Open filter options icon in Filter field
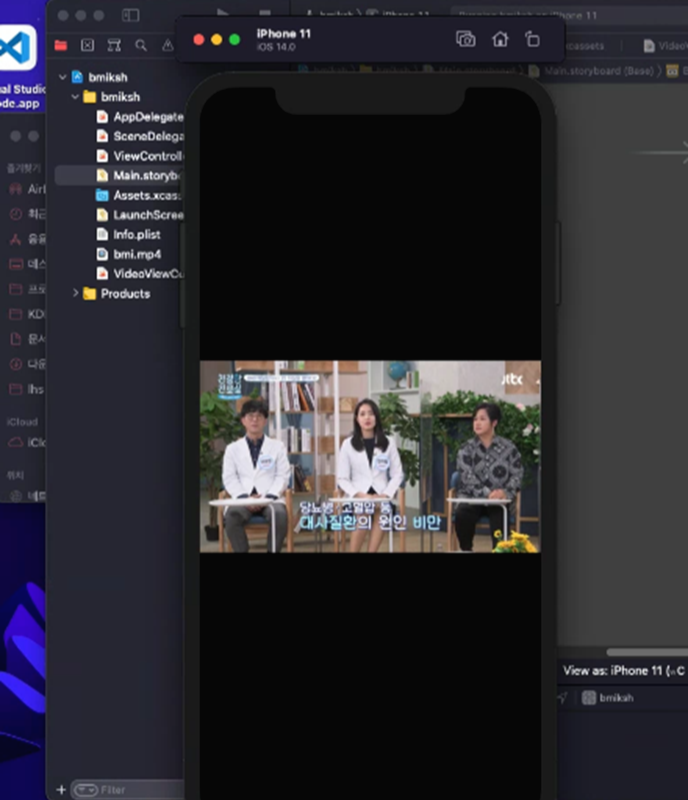This screenshot has height=800, width=688. [86, 790]
